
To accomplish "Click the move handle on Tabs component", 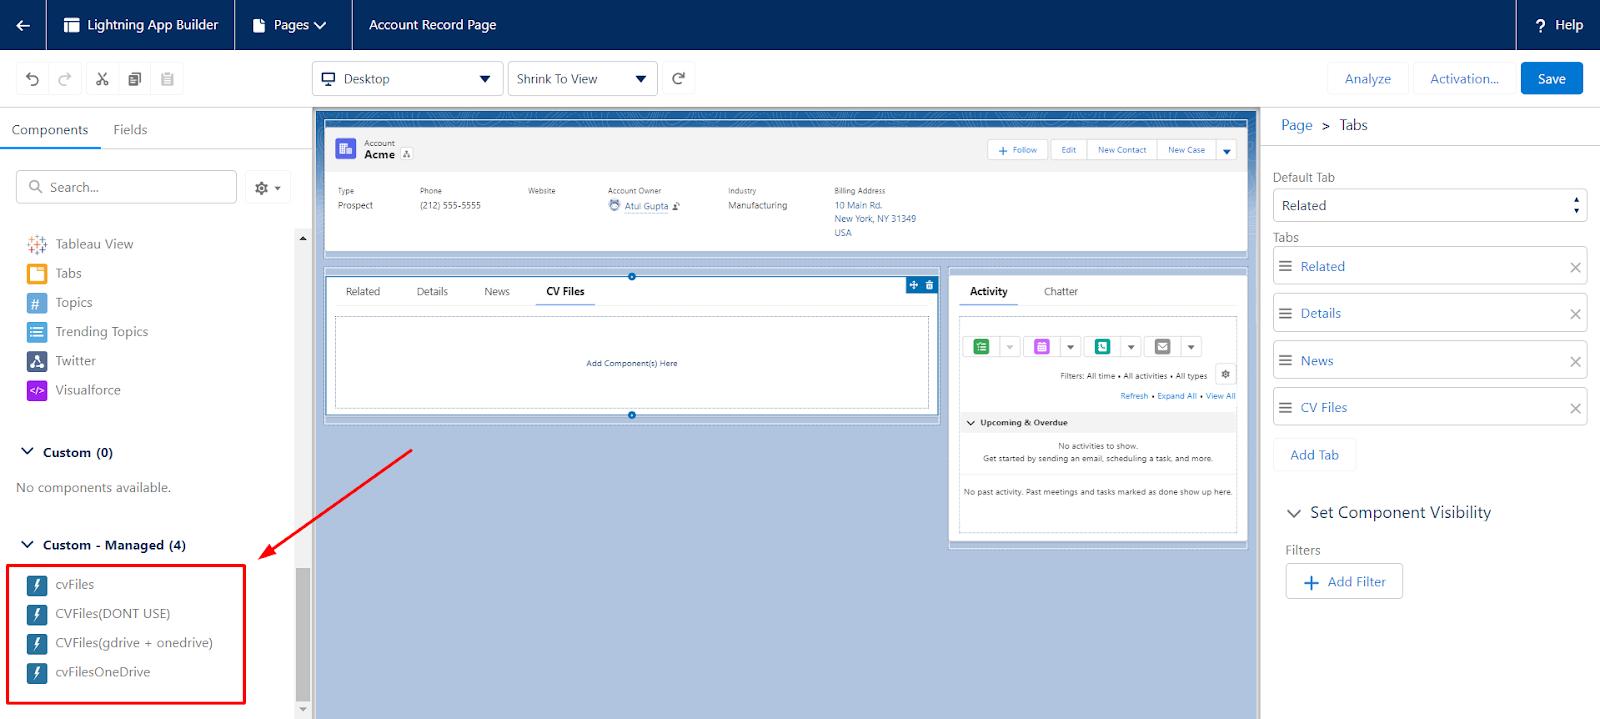I will 914,285.
